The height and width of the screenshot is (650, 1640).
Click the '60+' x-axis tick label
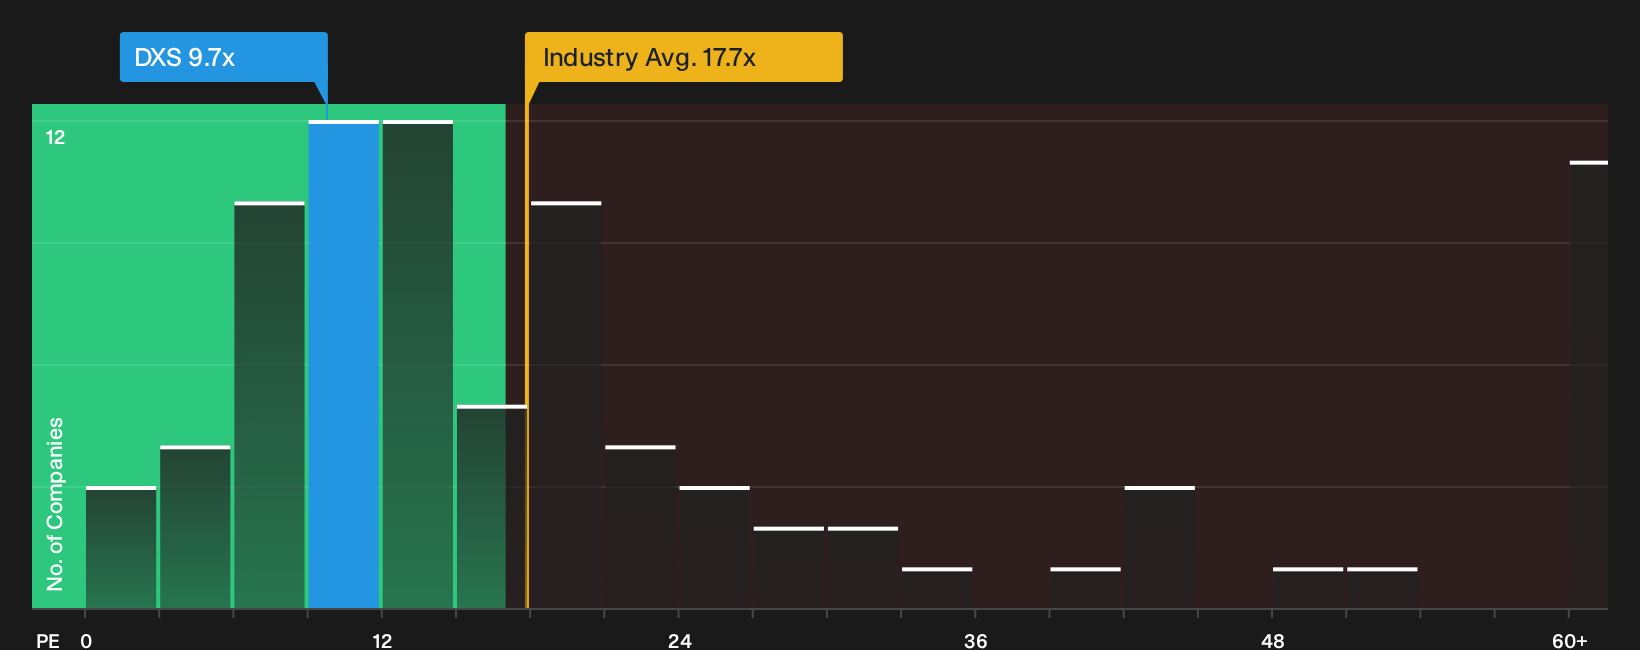[1570, 640]
